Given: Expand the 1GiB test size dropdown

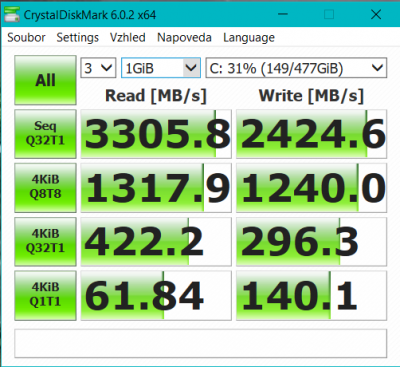Looking at the screenshot, I should pos(161,68).
